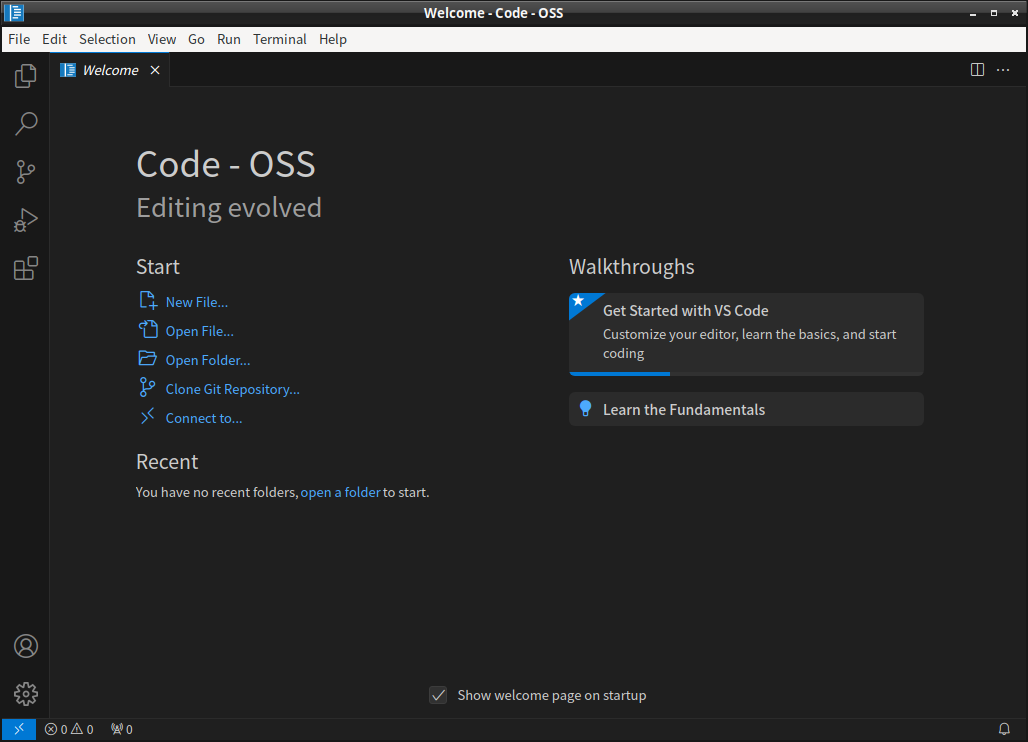Viewport: 1028px width, 742px height.
Task: Click the Connect to... link
Action: 204,418
